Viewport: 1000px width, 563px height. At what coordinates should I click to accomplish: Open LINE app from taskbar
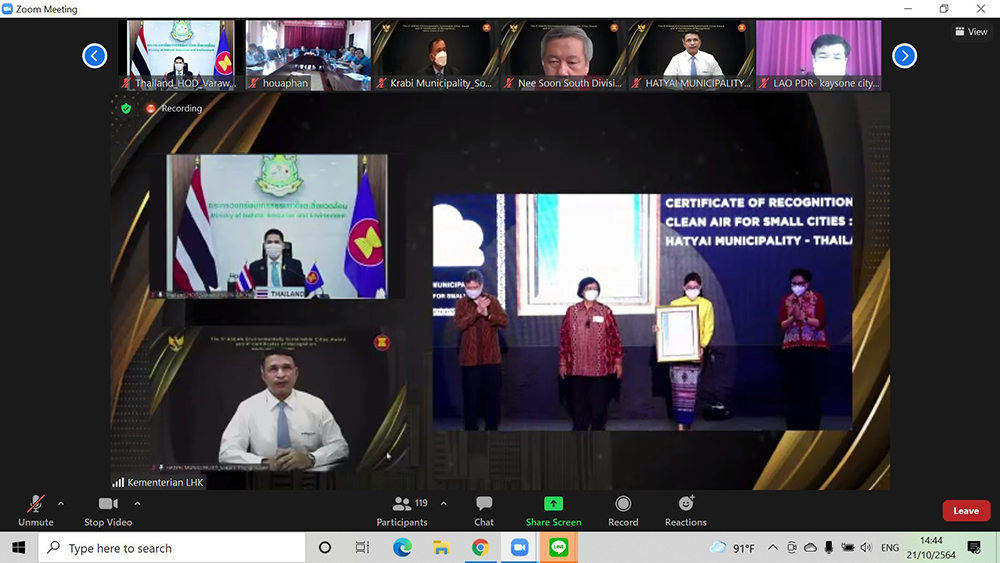[x=559, y=548]
